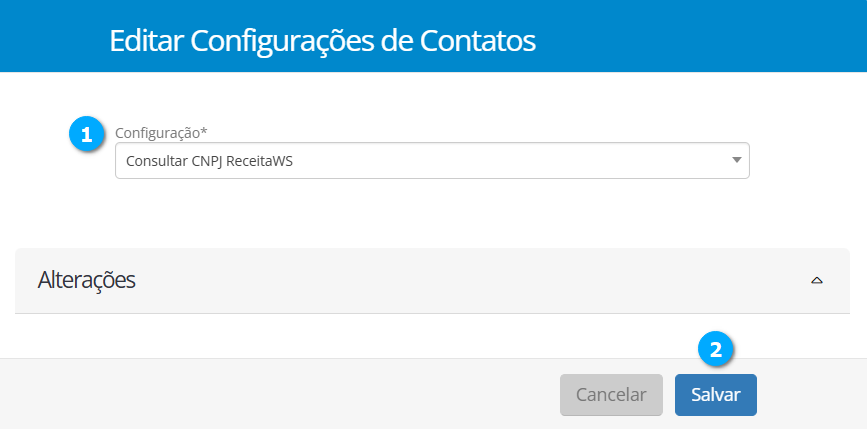The height and width of the screenshot is (429, 867).
Task: Click the small triangle in Configuração select
Action: point(736,160)
